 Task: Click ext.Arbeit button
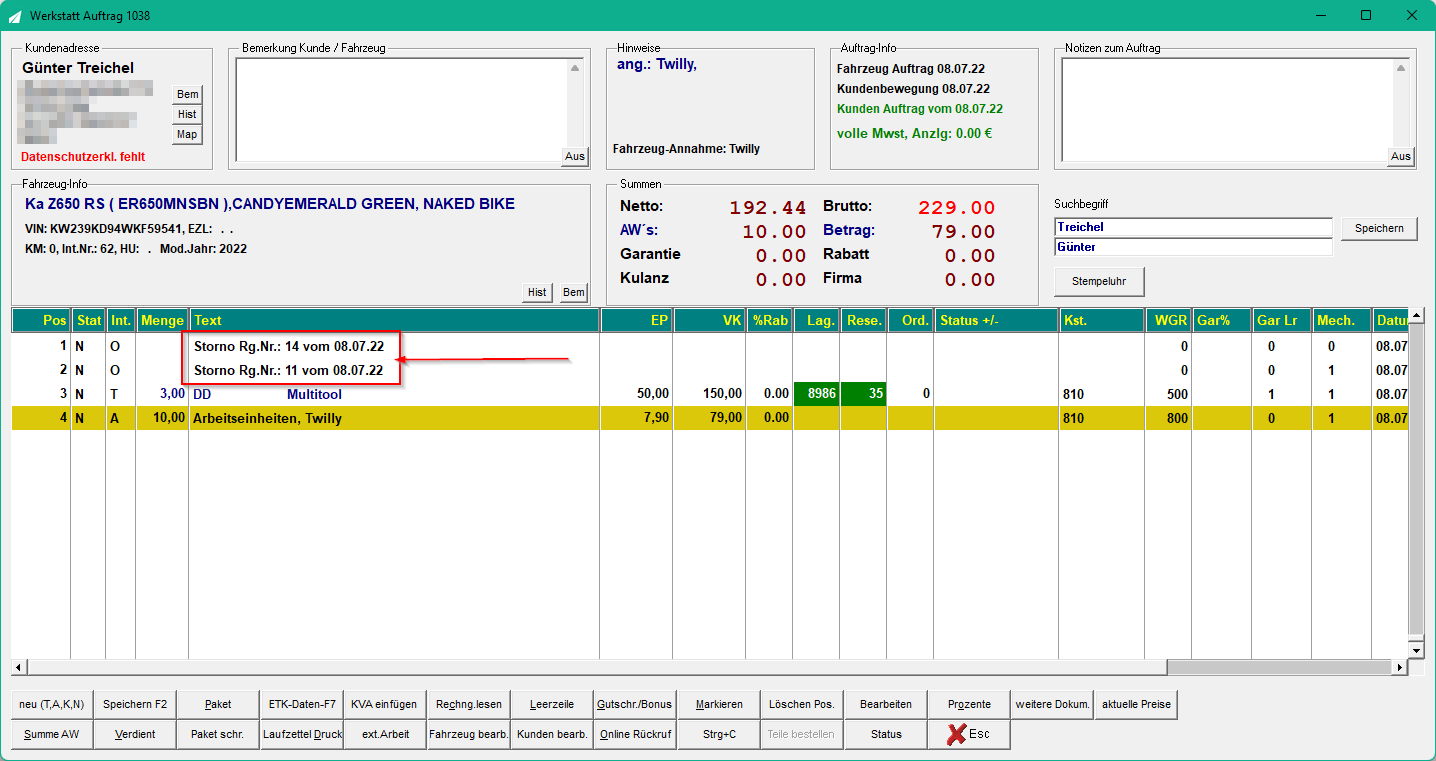click(385, 734)
